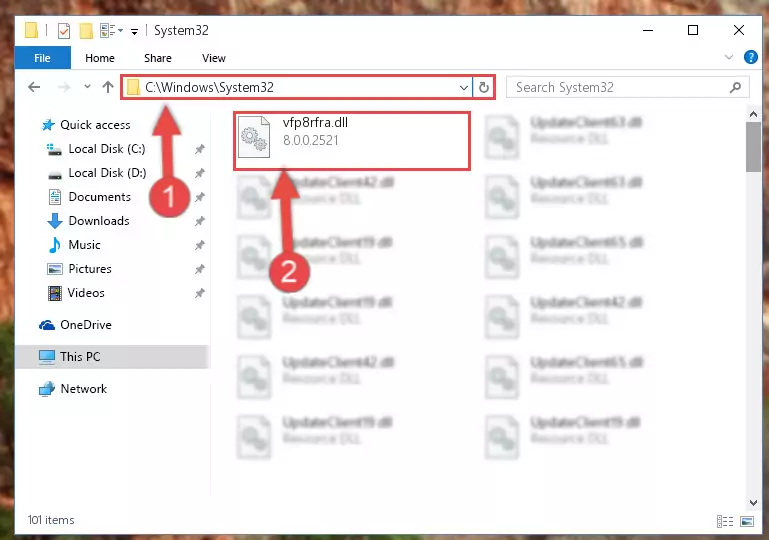Click the New folder icon in the quick access toolbar
Screen dimensions: 769x540
click(x=86, y=30)
